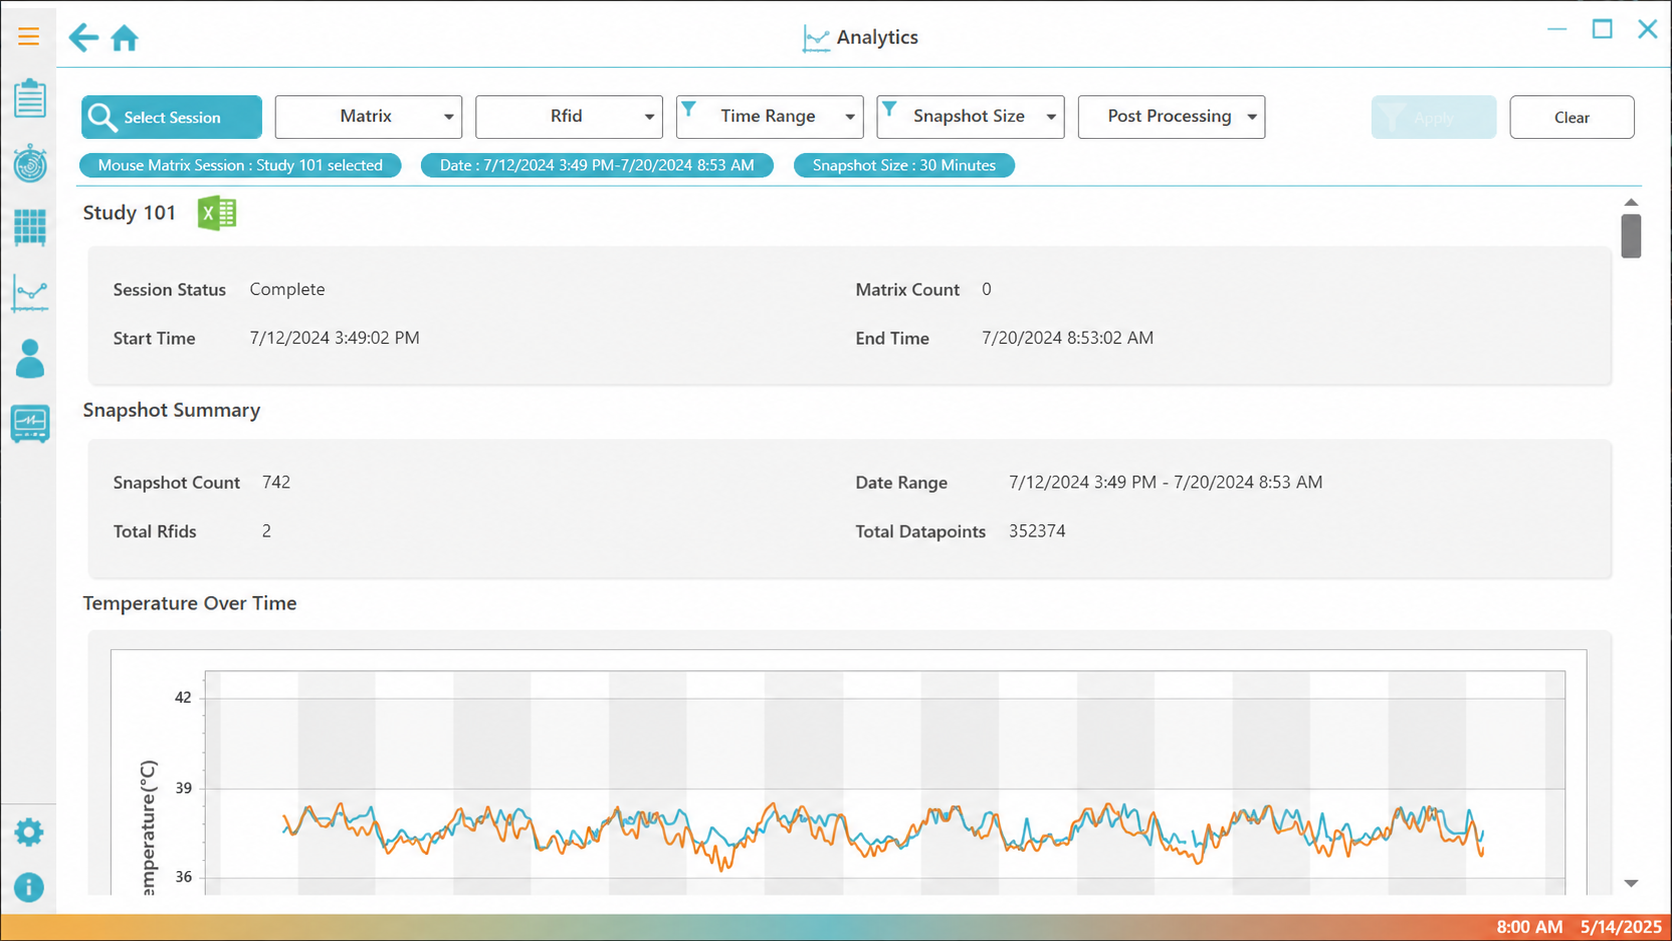Click the Analytics title chart icon
Image resolution: width=1672 pixels, height=941 pixels.
(816, 39)
